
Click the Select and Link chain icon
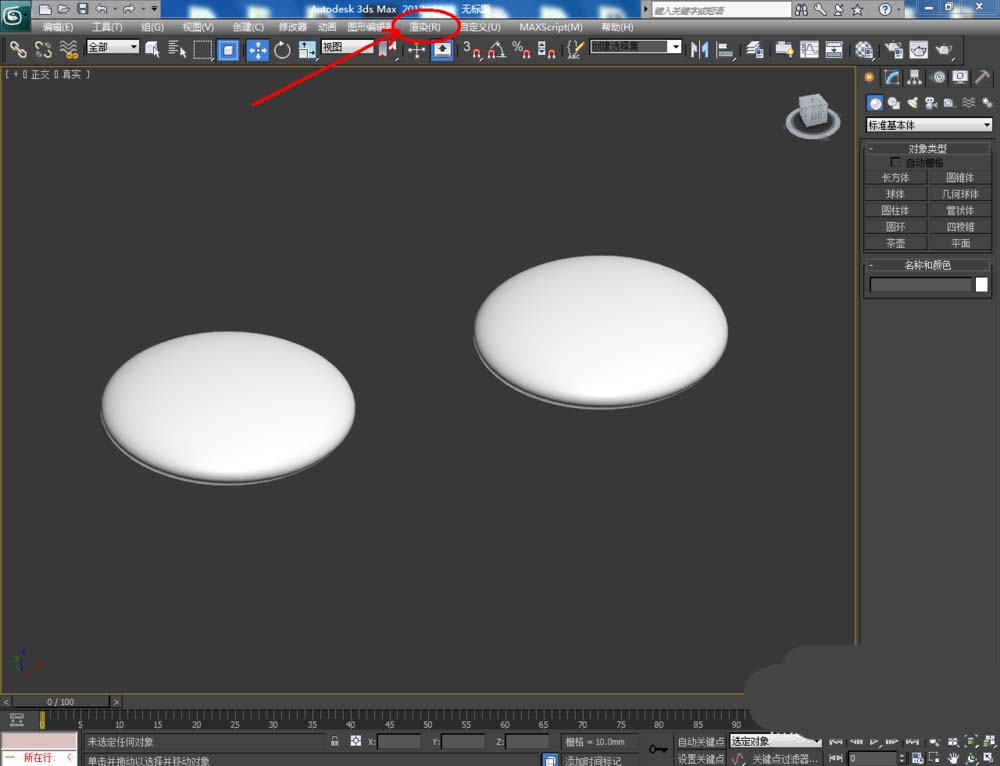(x=18, y=49)
